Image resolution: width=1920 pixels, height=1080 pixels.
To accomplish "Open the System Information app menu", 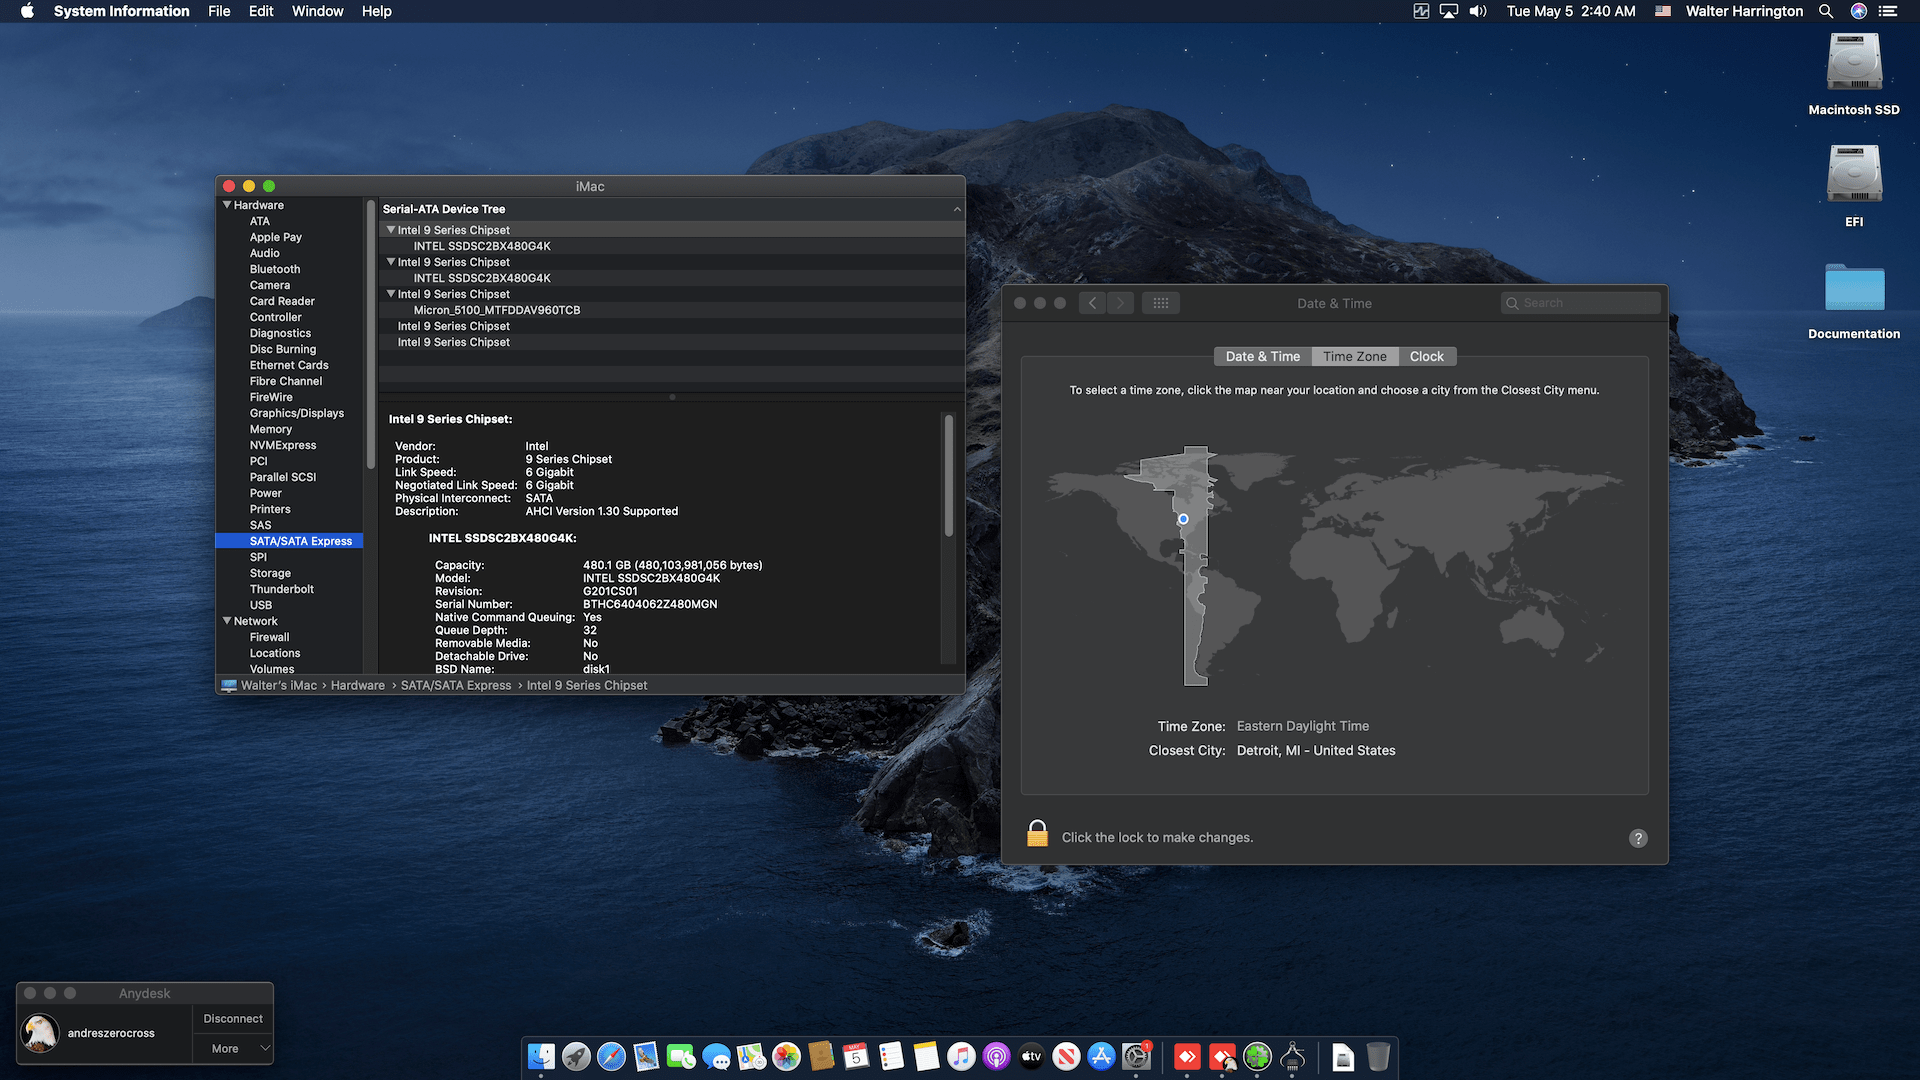I will 121,11.
